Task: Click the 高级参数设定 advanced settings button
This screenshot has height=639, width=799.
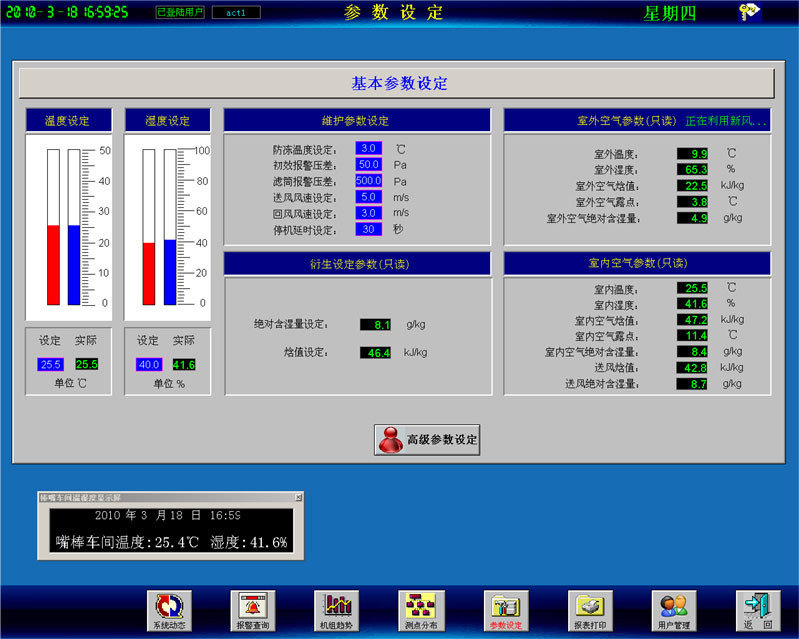Action: point(427,439)
